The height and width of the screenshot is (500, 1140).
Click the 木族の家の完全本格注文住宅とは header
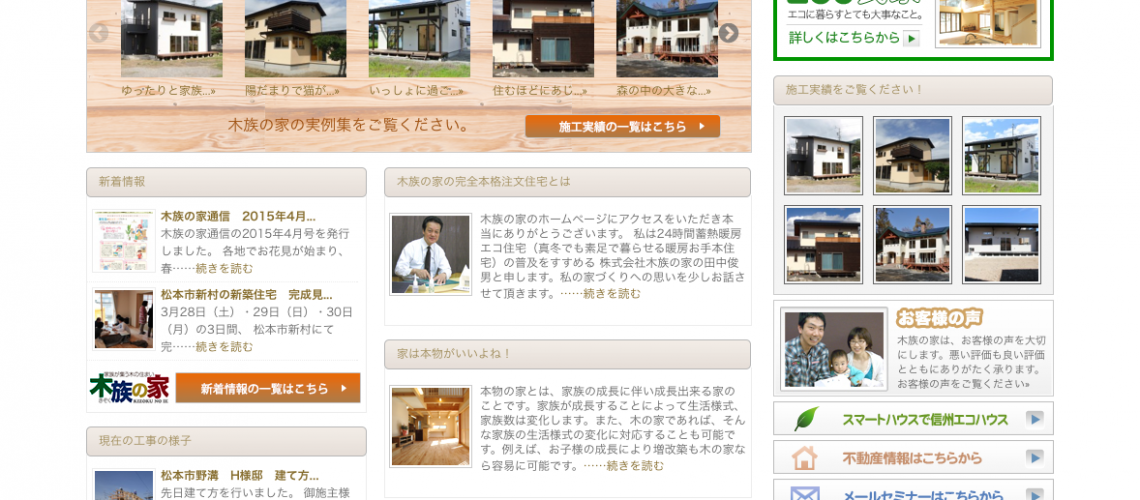[567, 182]
